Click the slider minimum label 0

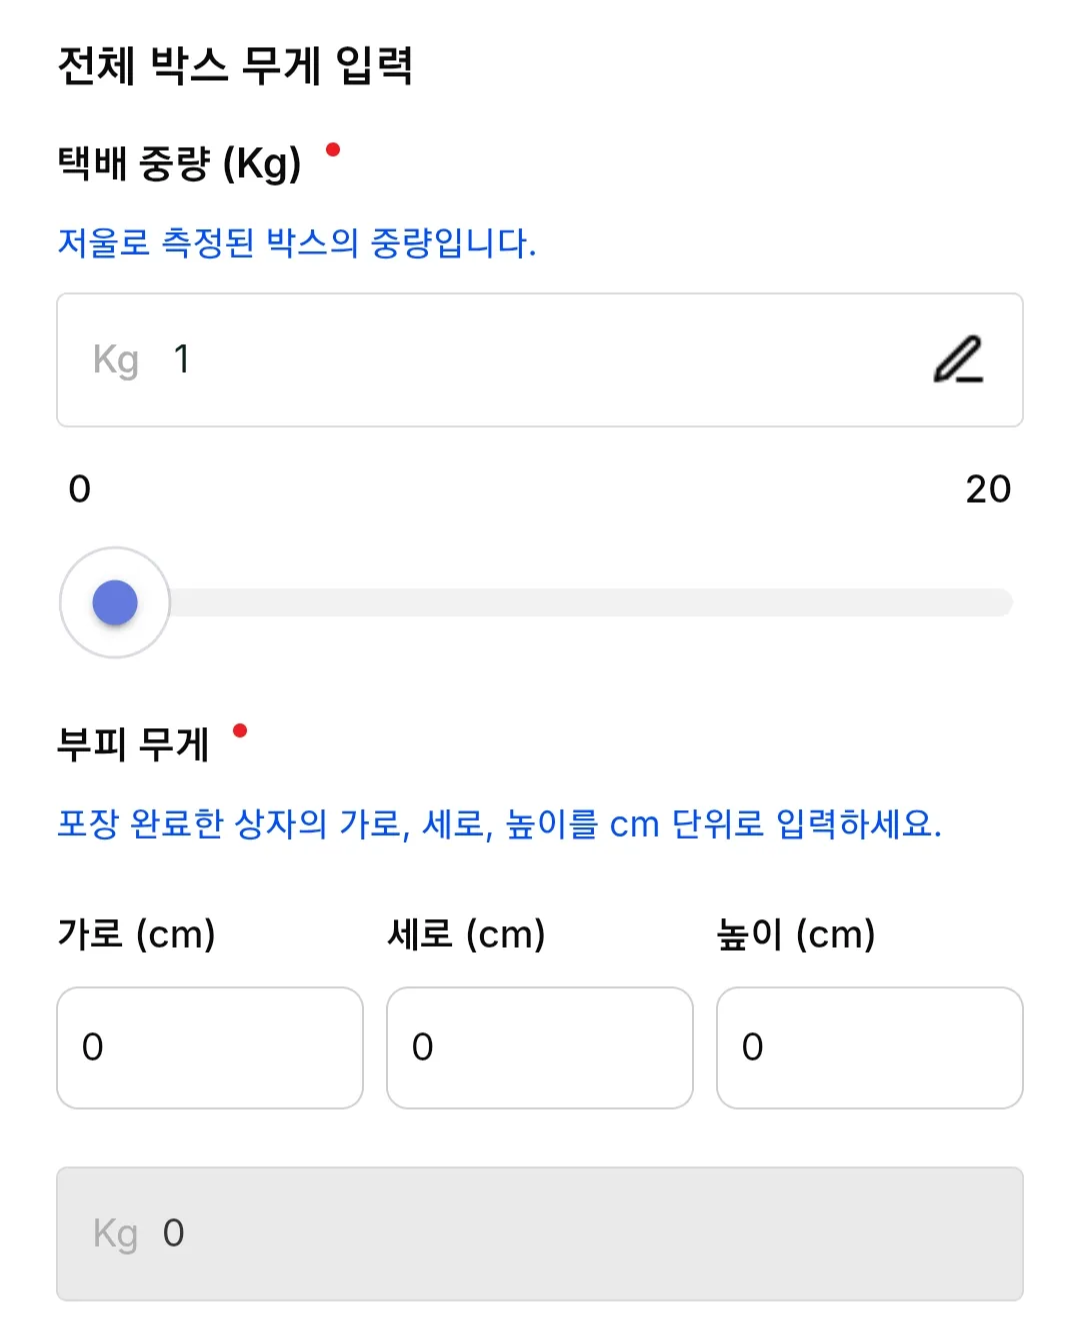[80, 489]
